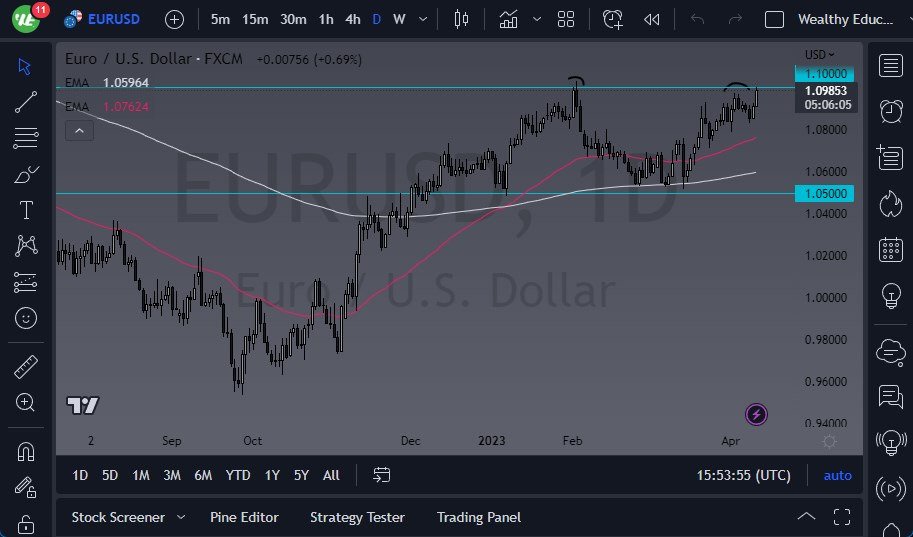
Task: Click the EURUSD symbol search field
Action: [112, 19]
